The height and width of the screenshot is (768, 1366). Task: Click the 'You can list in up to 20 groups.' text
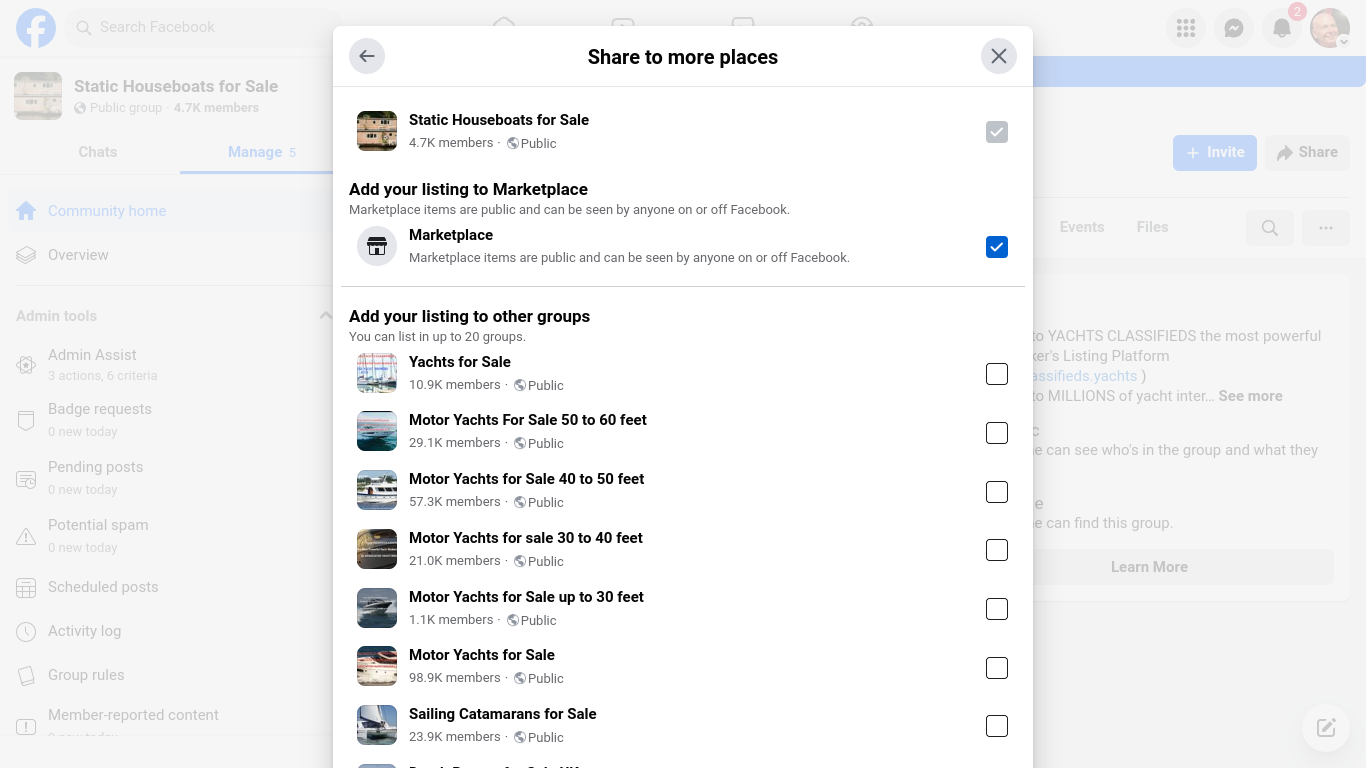pos(437,337)
